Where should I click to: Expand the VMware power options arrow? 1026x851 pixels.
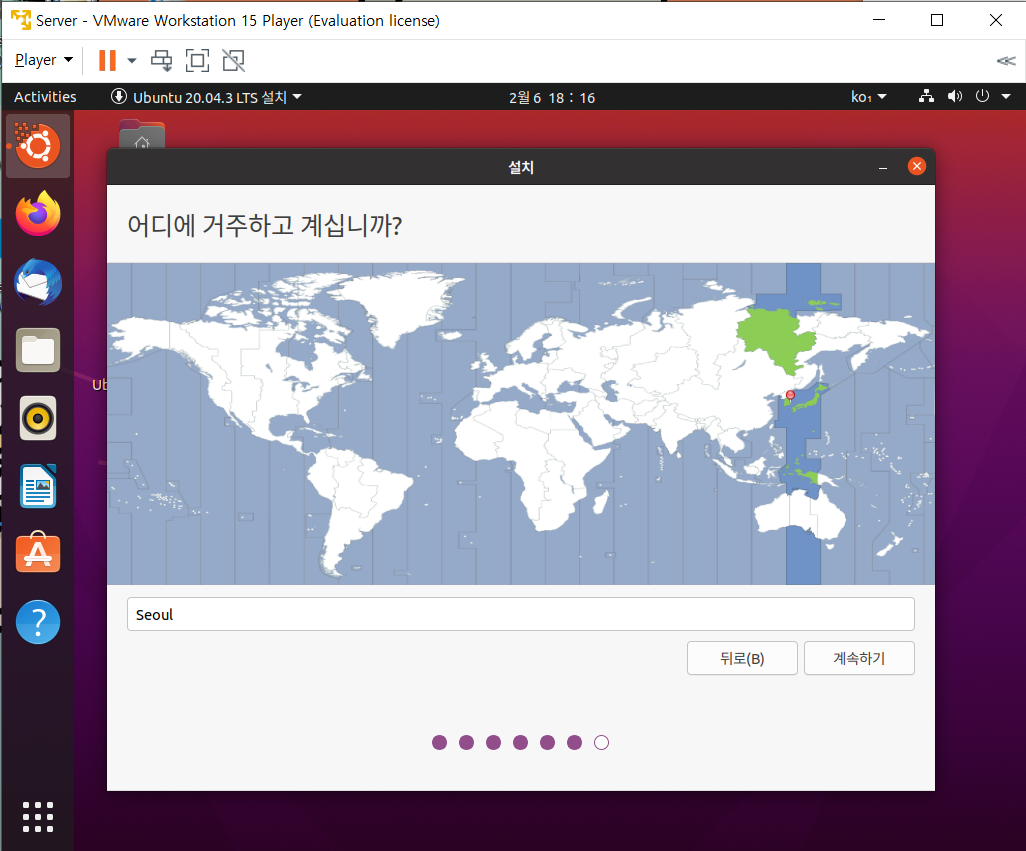[132, 60]
